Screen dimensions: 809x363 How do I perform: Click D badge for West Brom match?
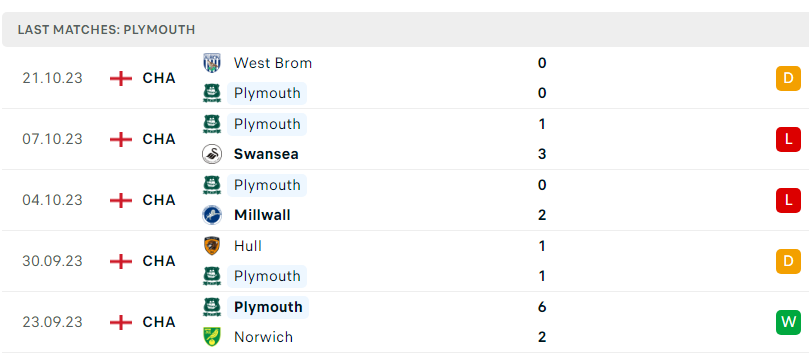click(x=788, y=78)
